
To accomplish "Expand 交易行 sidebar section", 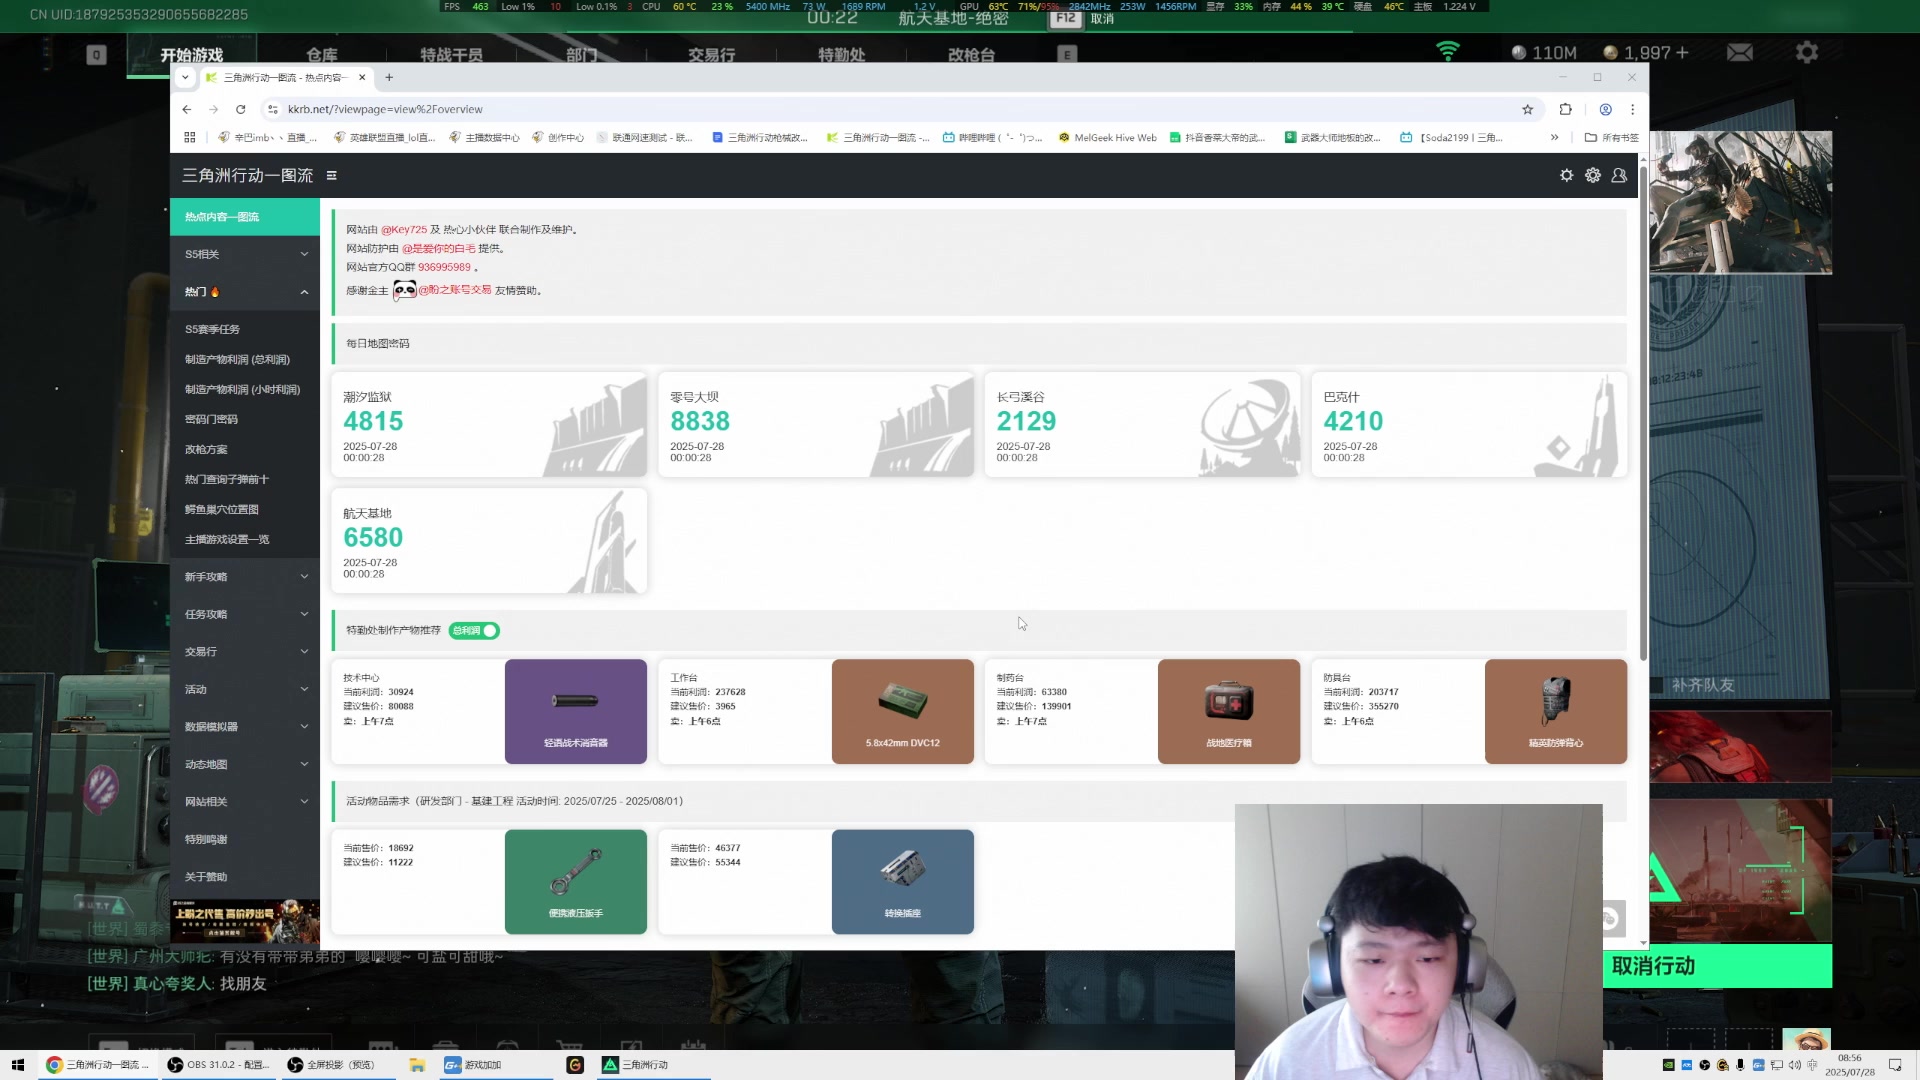I will [244, 652].
